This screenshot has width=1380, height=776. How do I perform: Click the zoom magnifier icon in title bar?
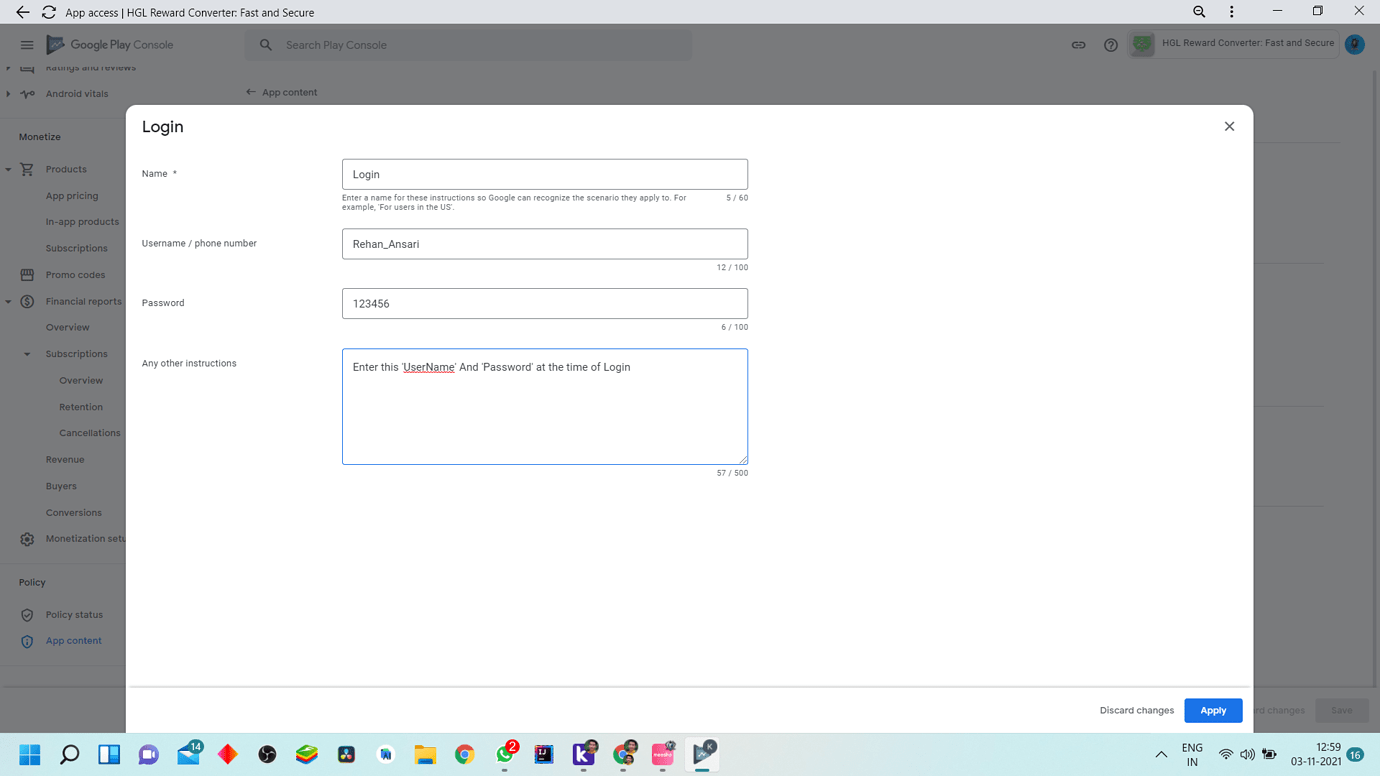pos(1199,12)
